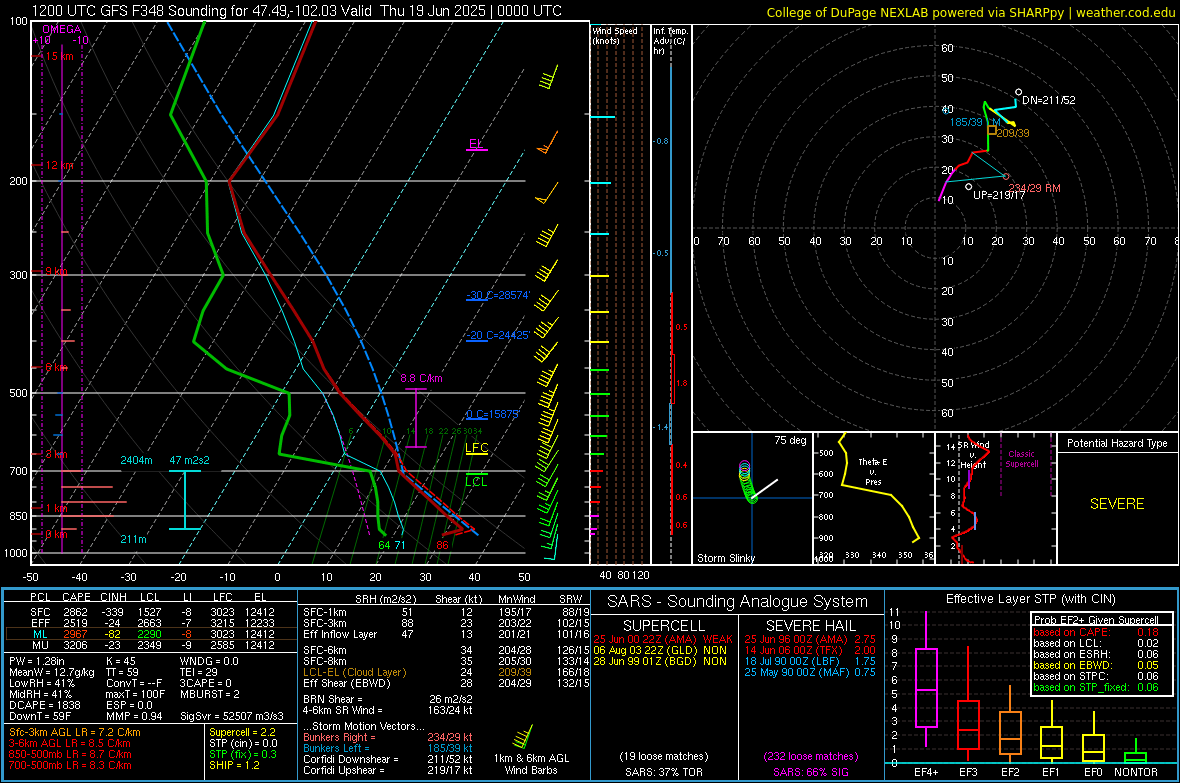
Task: Click the 8.8 C/km lapse rate label
Action: point(421,379)
